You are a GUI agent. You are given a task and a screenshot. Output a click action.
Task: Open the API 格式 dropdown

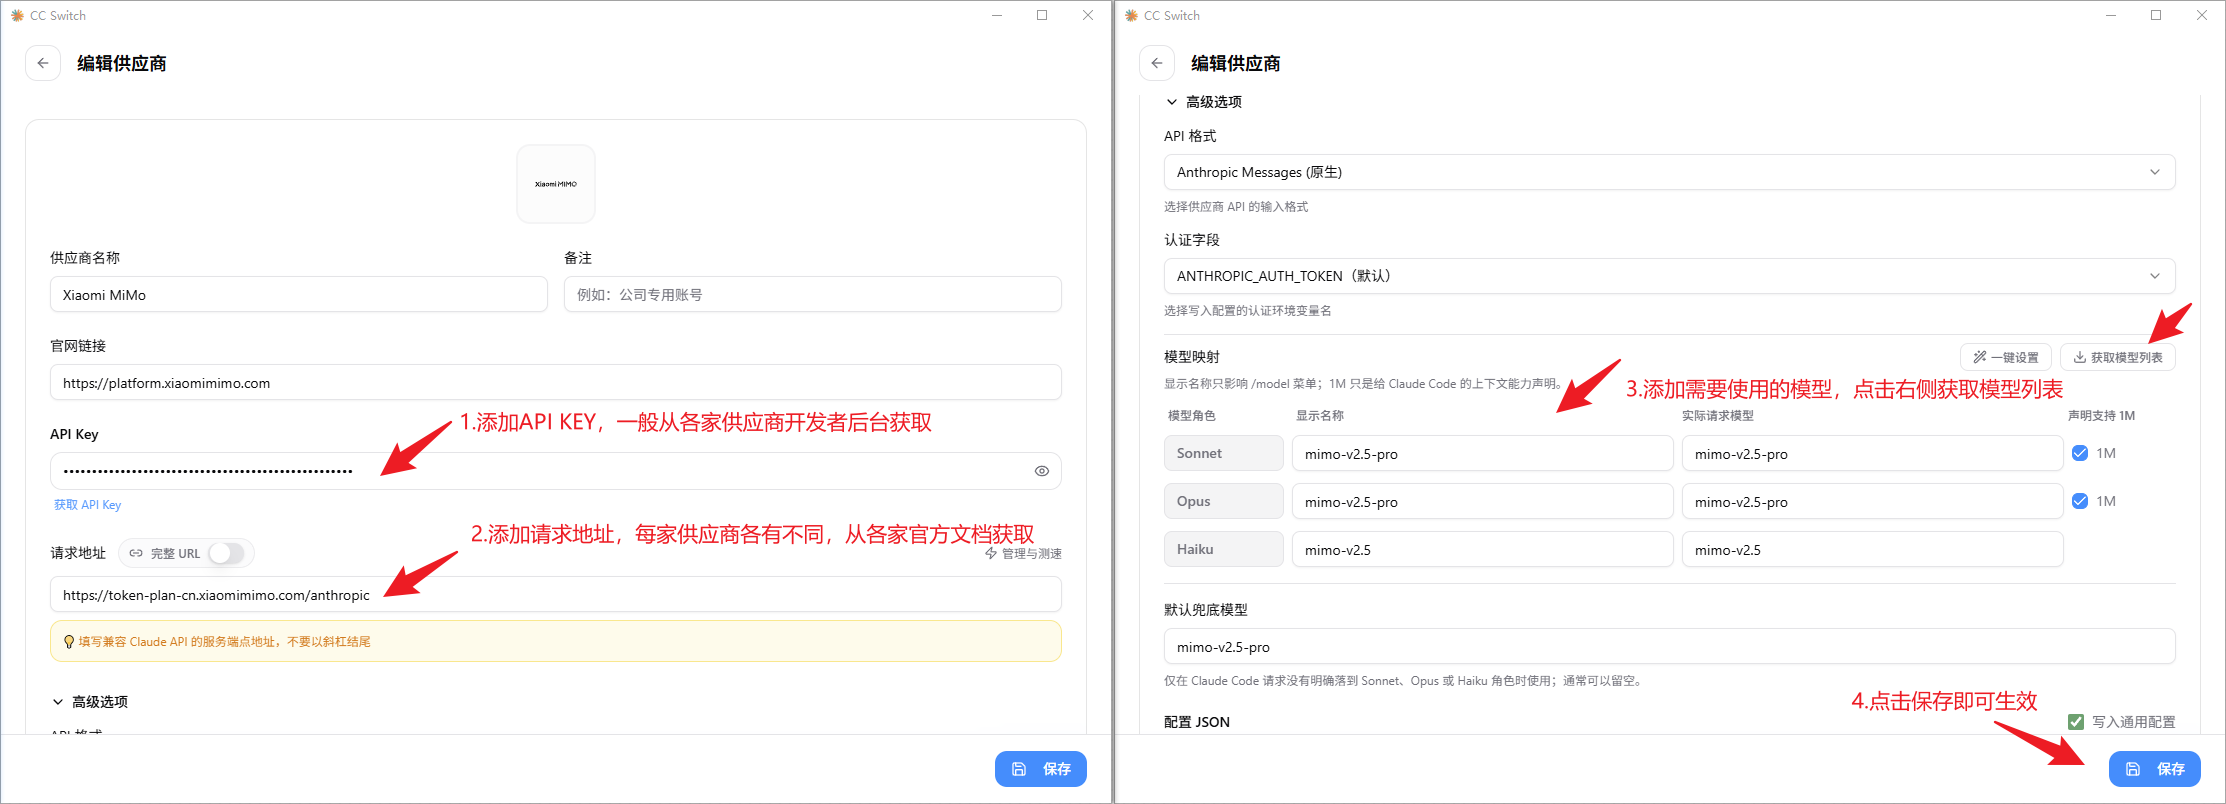(x=1669, y=172)
